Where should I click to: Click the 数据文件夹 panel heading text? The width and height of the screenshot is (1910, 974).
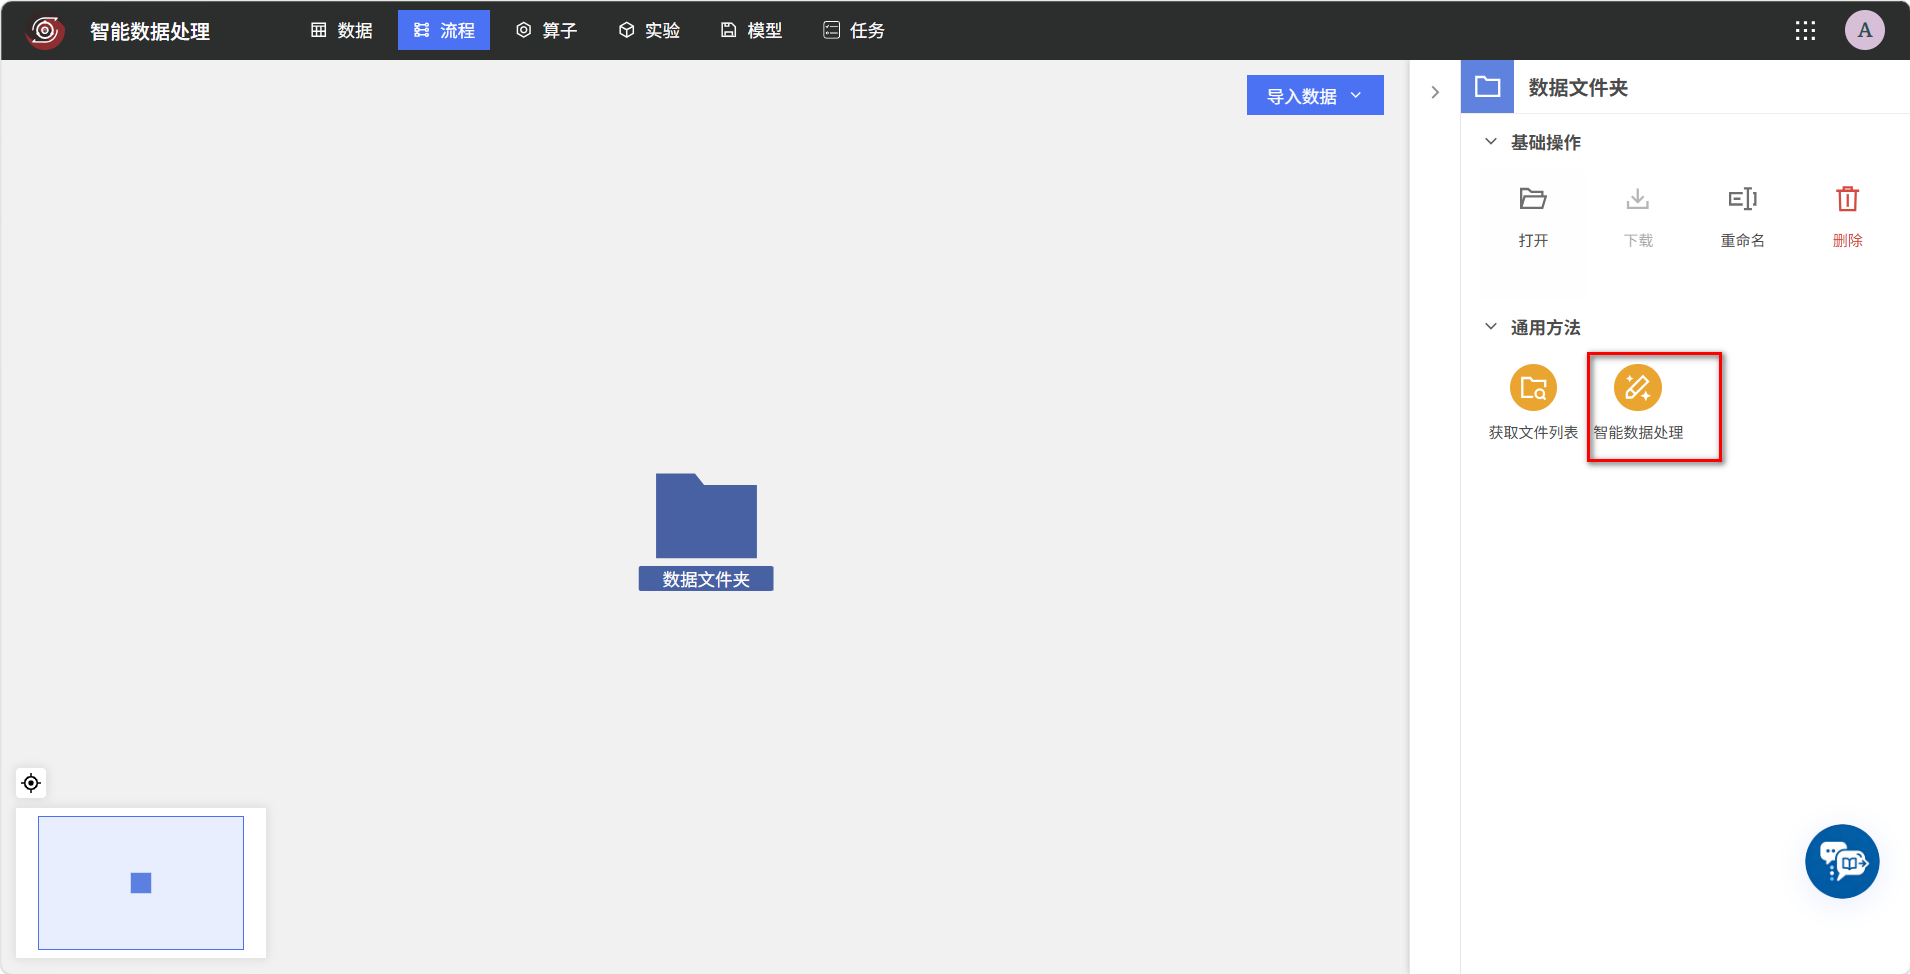[1578, 88]
